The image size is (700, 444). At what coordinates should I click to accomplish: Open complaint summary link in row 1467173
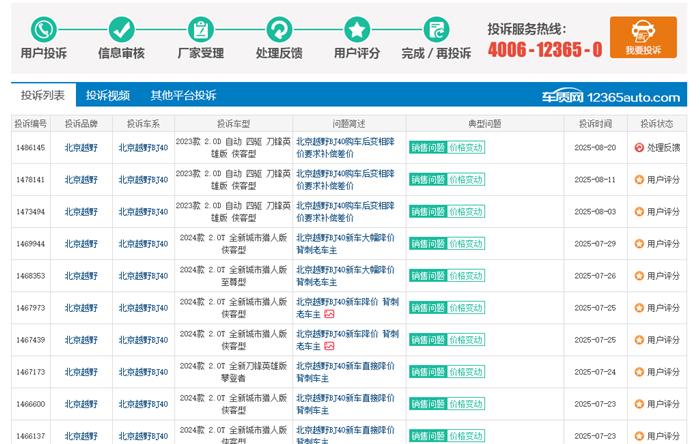point(345,372)
